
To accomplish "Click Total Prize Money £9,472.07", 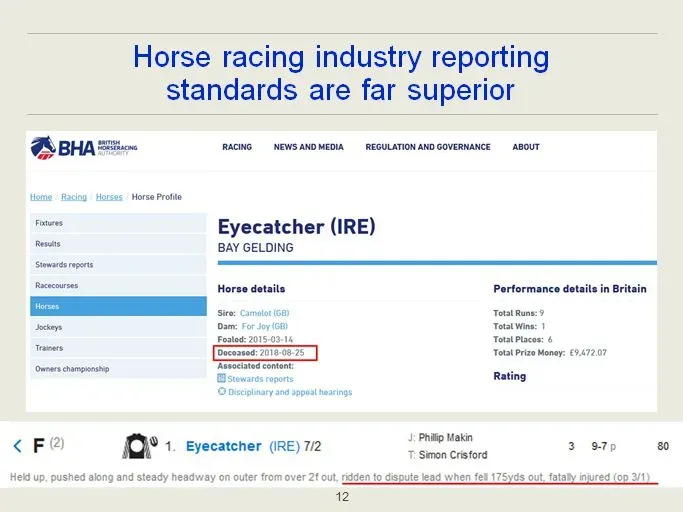I will [550, 353].
